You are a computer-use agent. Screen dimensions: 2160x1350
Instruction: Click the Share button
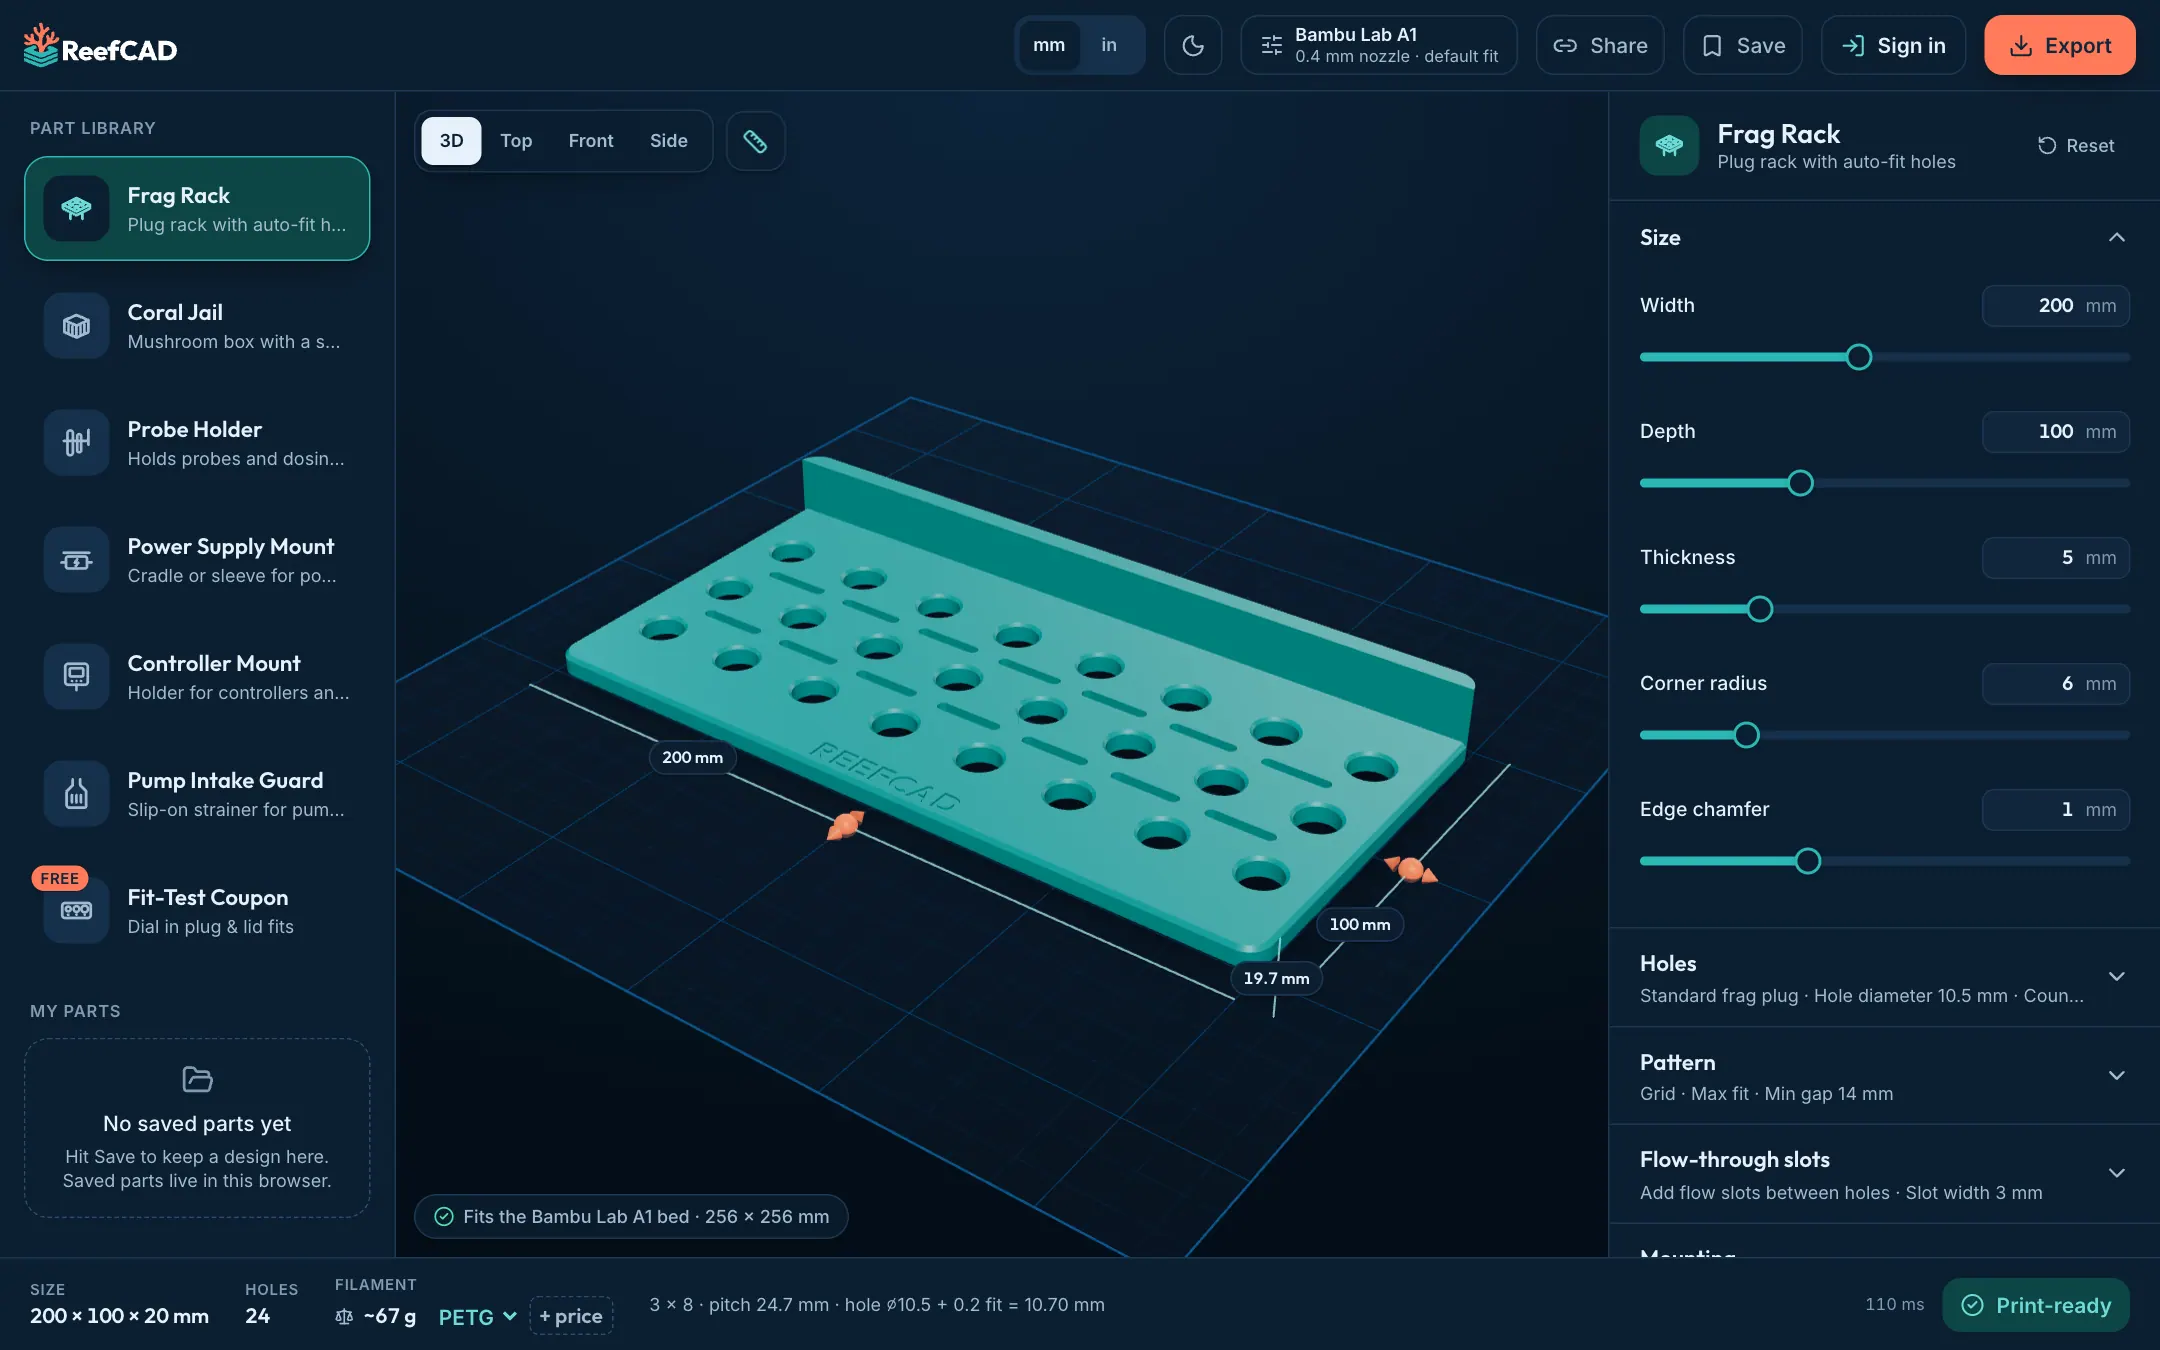[1600, 45]
